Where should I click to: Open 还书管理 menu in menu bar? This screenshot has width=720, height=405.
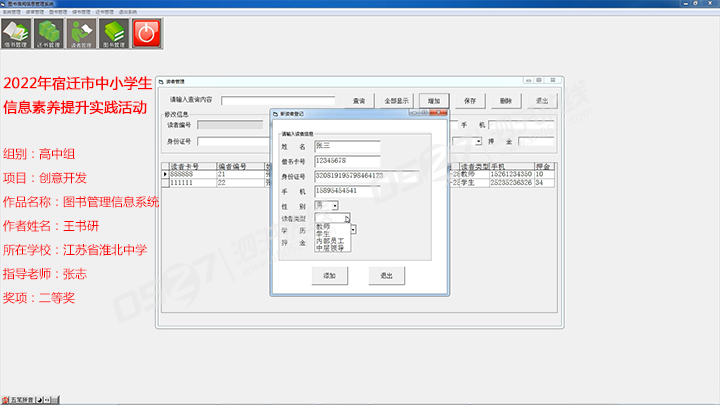[104, 12]
